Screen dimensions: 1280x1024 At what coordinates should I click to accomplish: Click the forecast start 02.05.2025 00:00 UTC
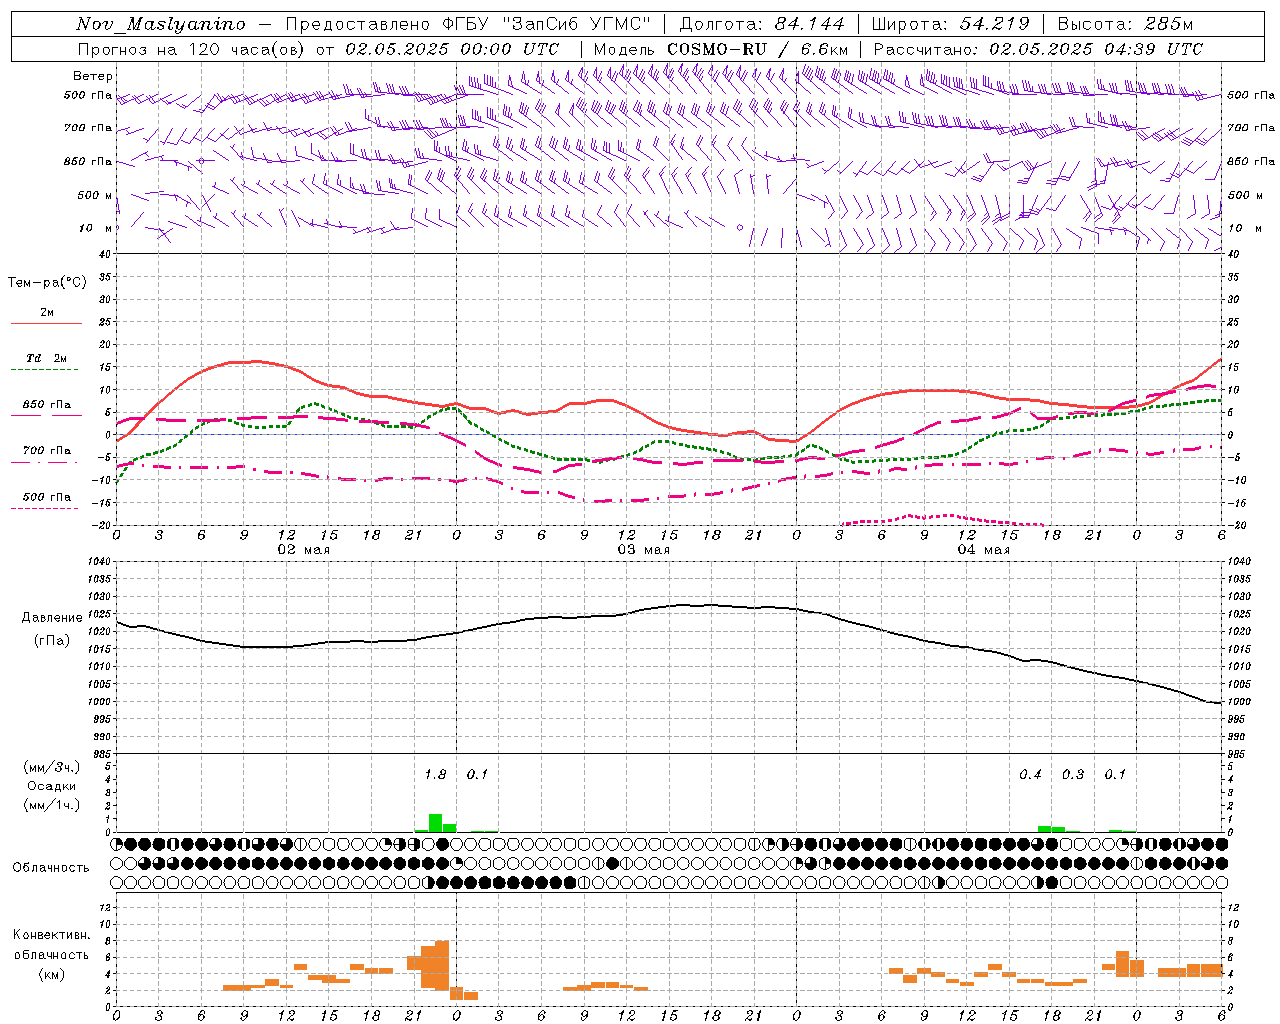pos(452,49)
